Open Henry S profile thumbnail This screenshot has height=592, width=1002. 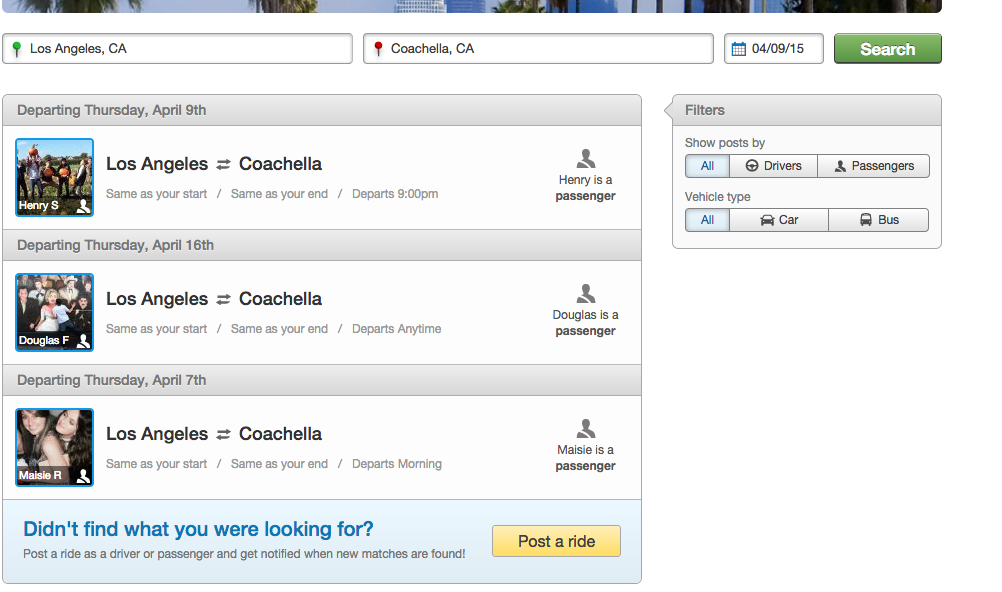coord(54,178)
